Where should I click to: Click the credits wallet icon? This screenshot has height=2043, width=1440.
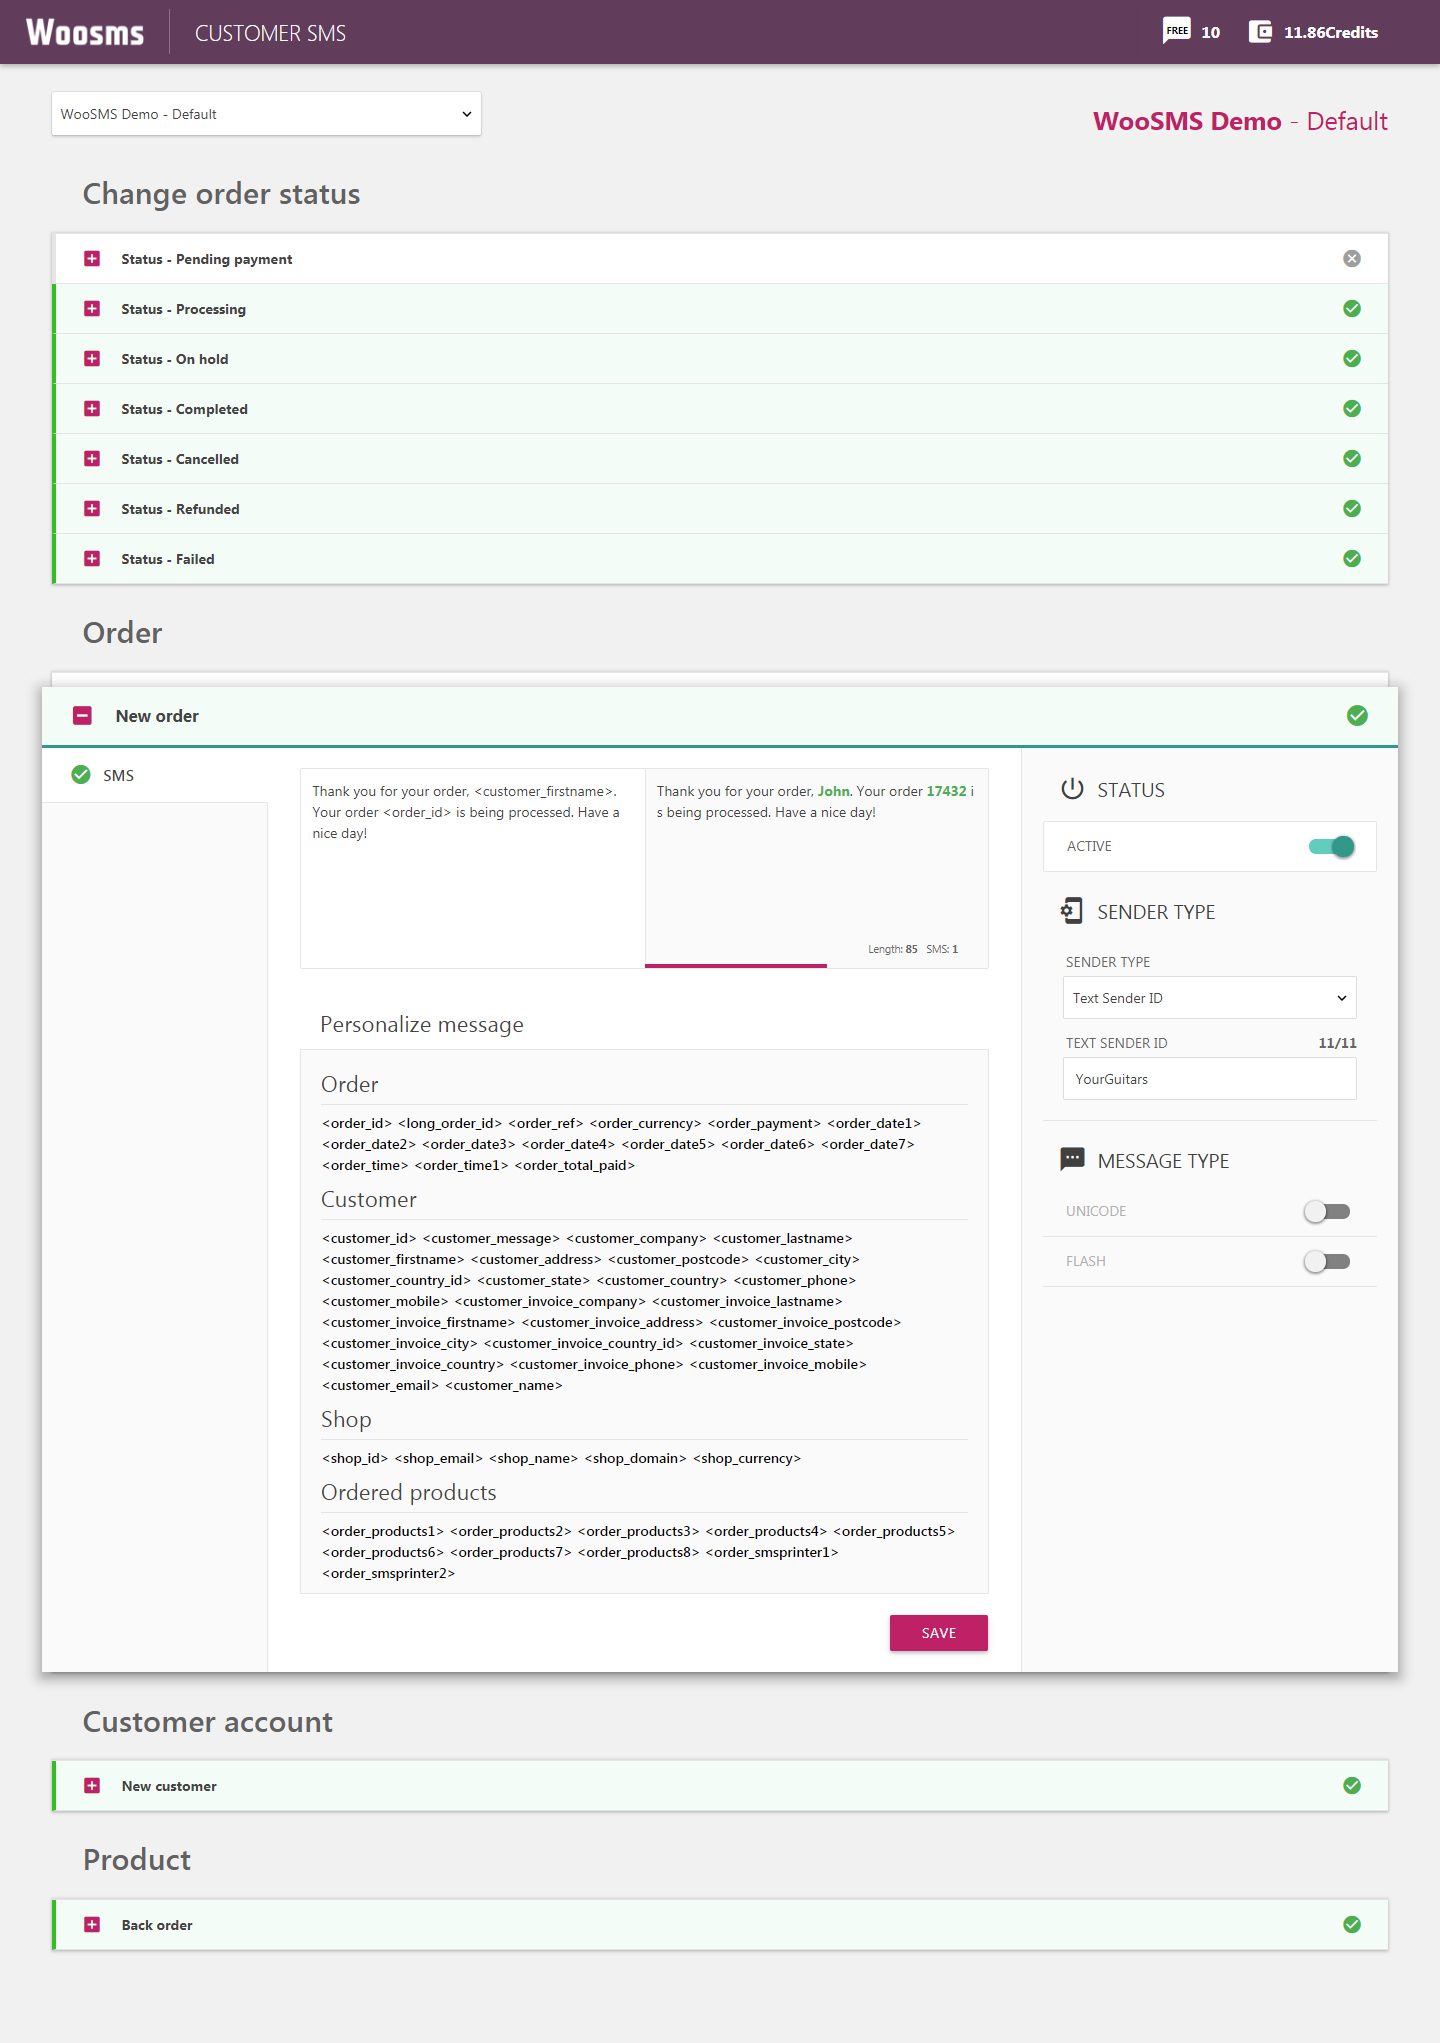point(1260,32)
